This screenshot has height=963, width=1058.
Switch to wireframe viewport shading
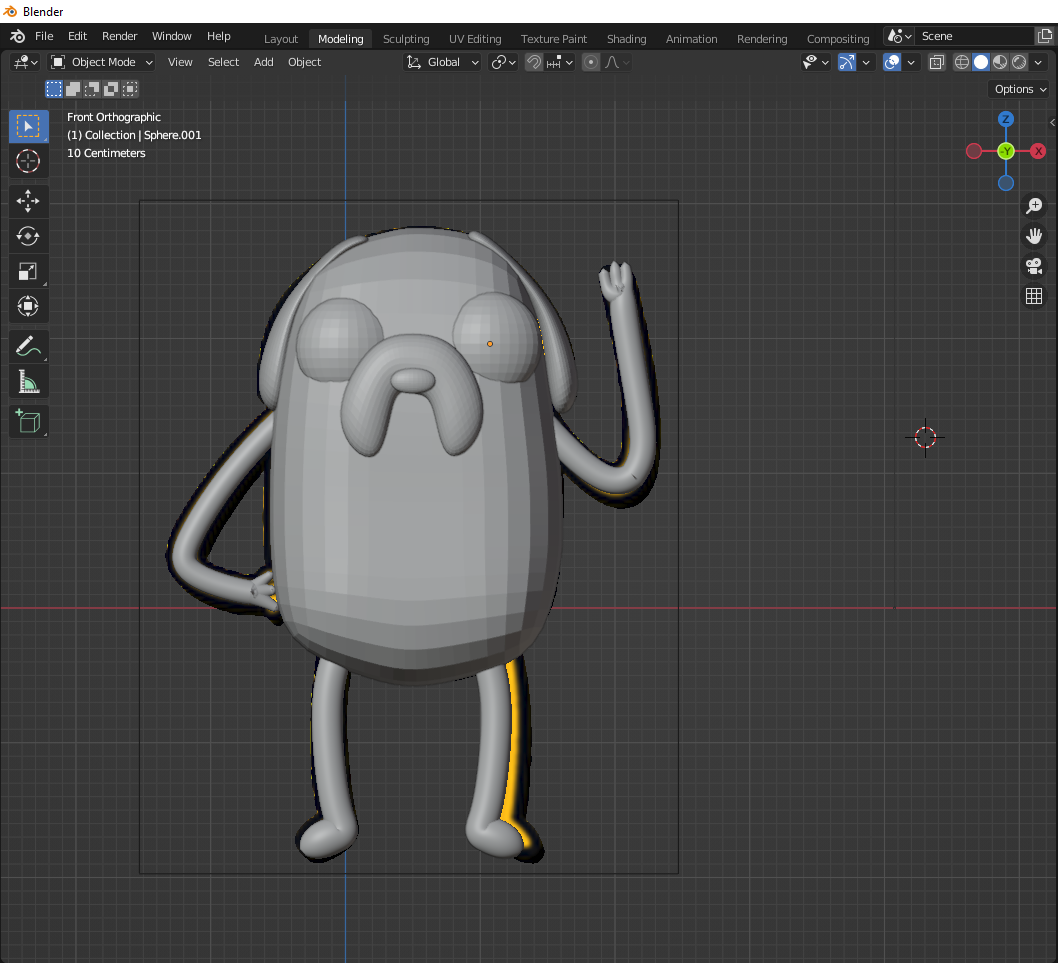click(962, 62)
